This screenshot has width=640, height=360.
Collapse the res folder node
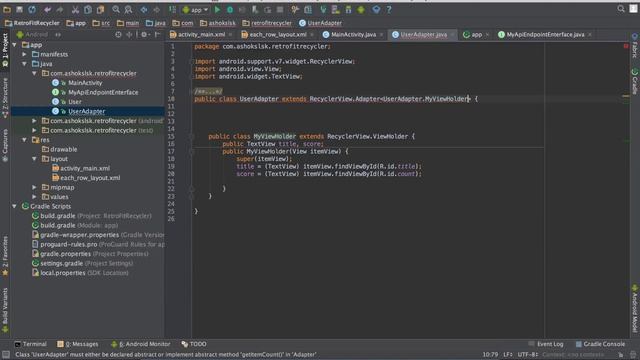coord(24,140)
